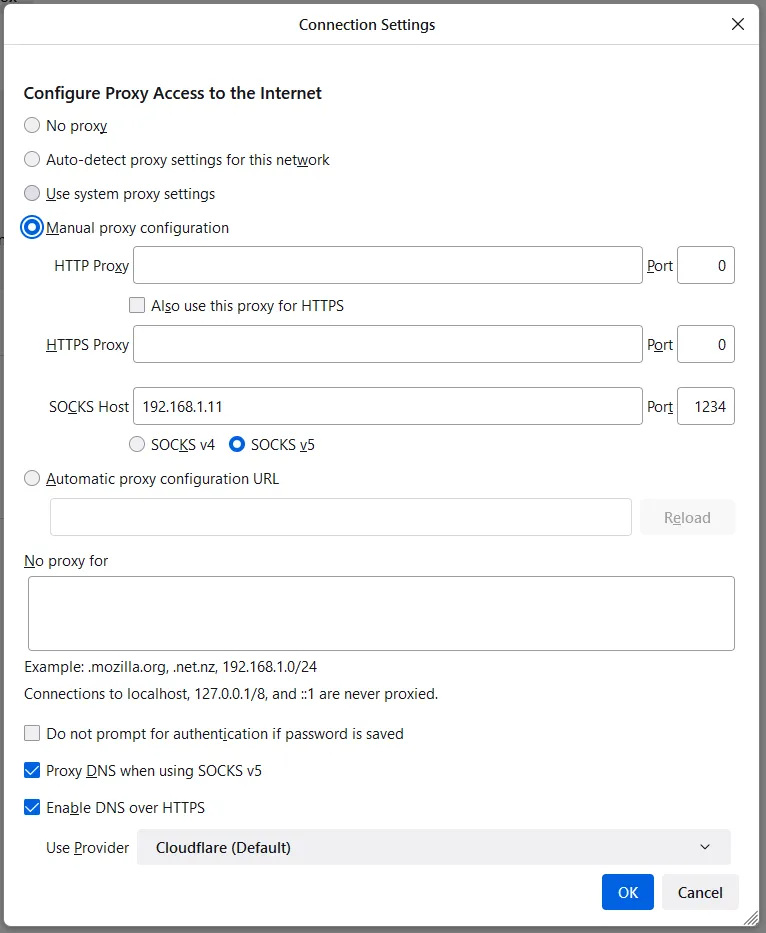The image size is (766, 933).
Task: Select Manual proxy configuration radio button
Action: point(32,227)
